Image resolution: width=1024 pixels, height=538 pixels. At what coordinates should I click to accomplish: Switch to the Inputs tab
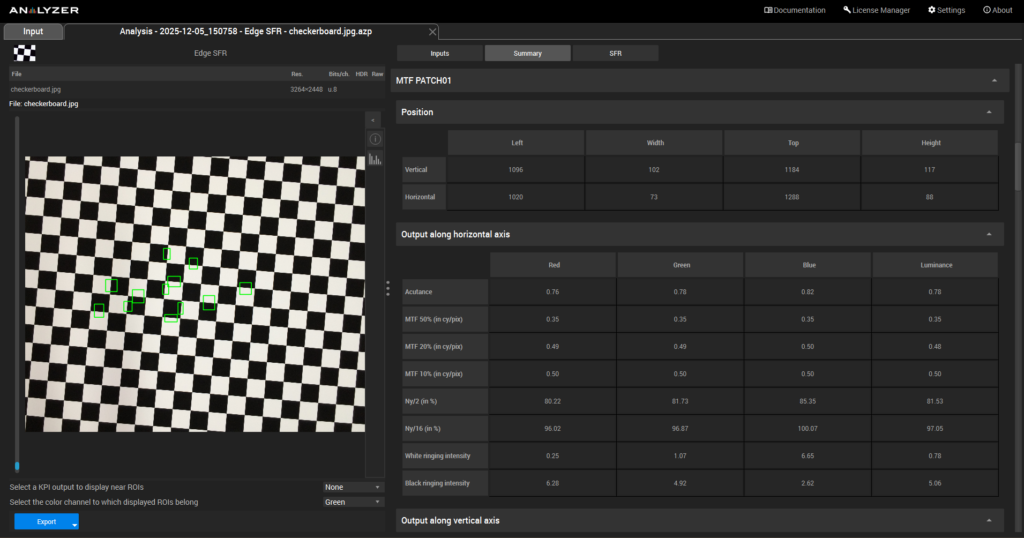pyautogui.click(x=439, y=53)
